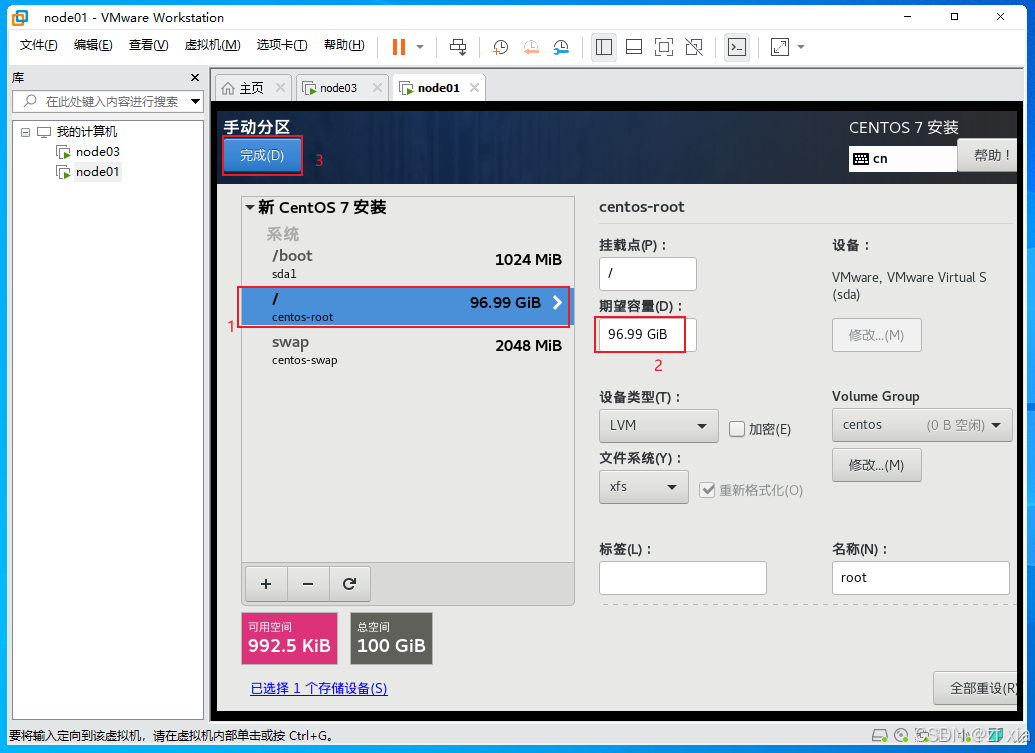
Task: Click the 总空间 100 GiB box
Action: (x=391, y=638)
